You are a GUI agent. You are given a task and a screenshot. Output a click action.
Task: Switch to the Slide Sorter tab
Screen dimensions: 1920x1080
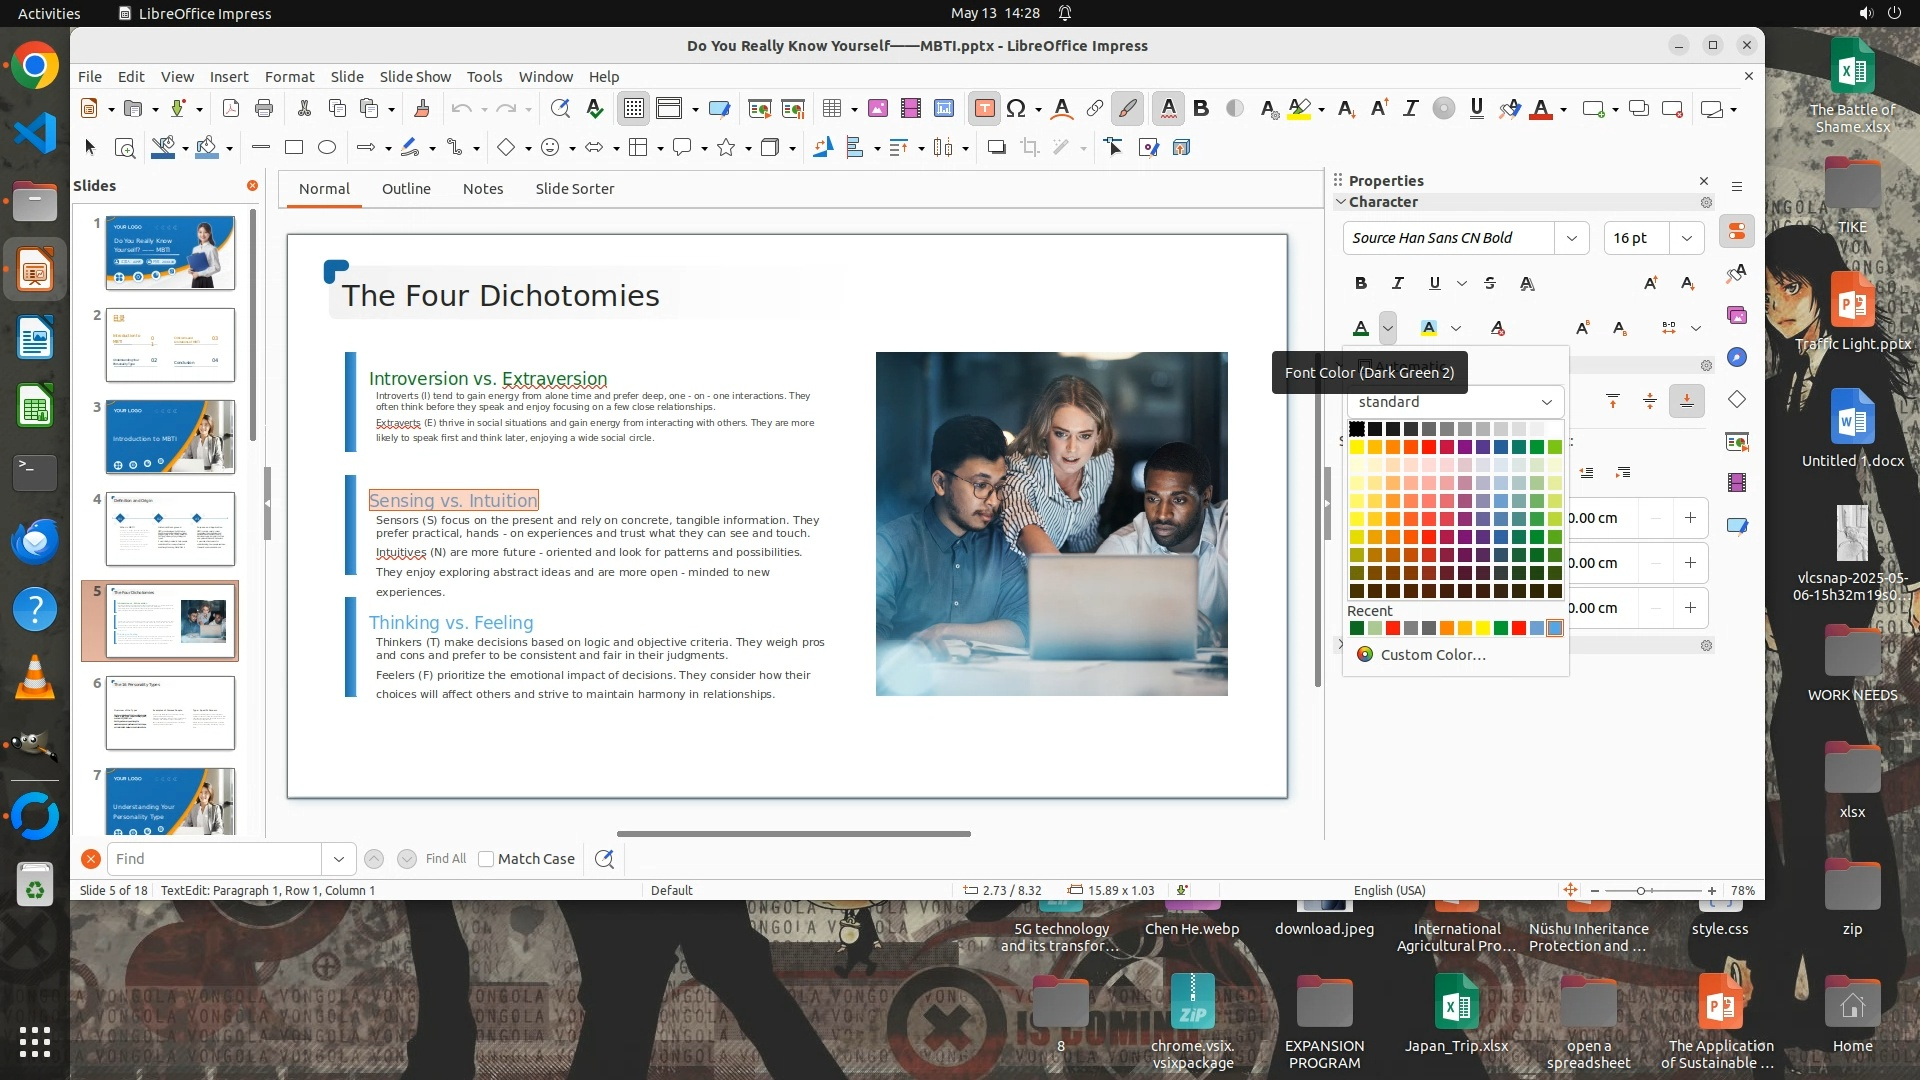coord(574,189)
